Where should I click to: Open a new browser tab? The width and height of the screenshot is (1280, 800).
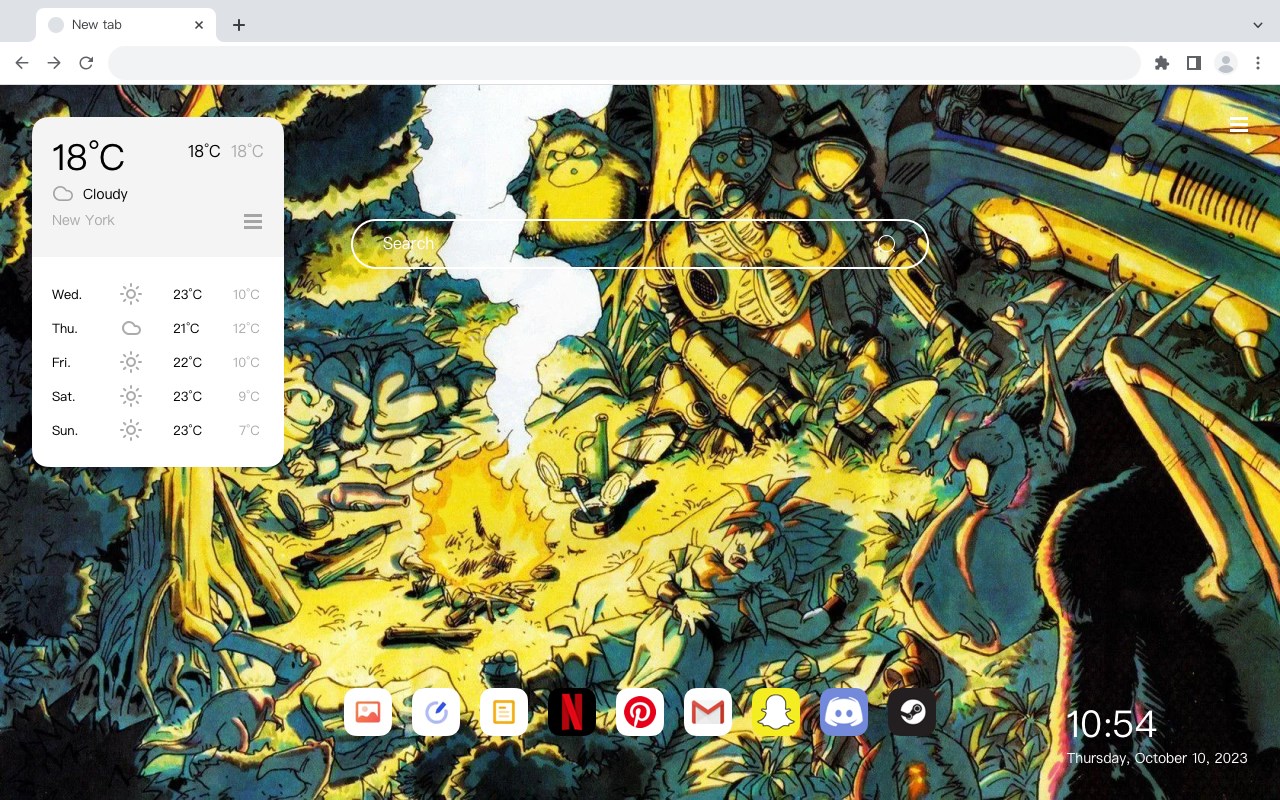(238, 25)
